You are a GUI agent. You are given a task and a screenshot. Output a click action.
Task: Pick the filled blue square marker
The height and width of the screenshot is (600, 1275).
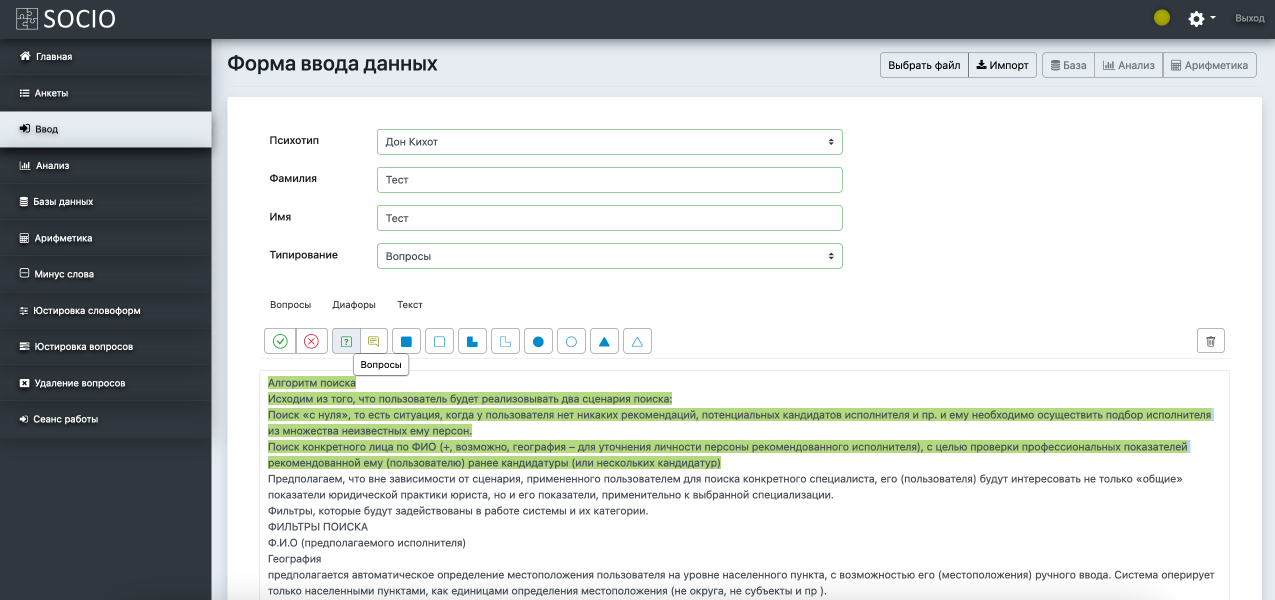tap(406, 341)
